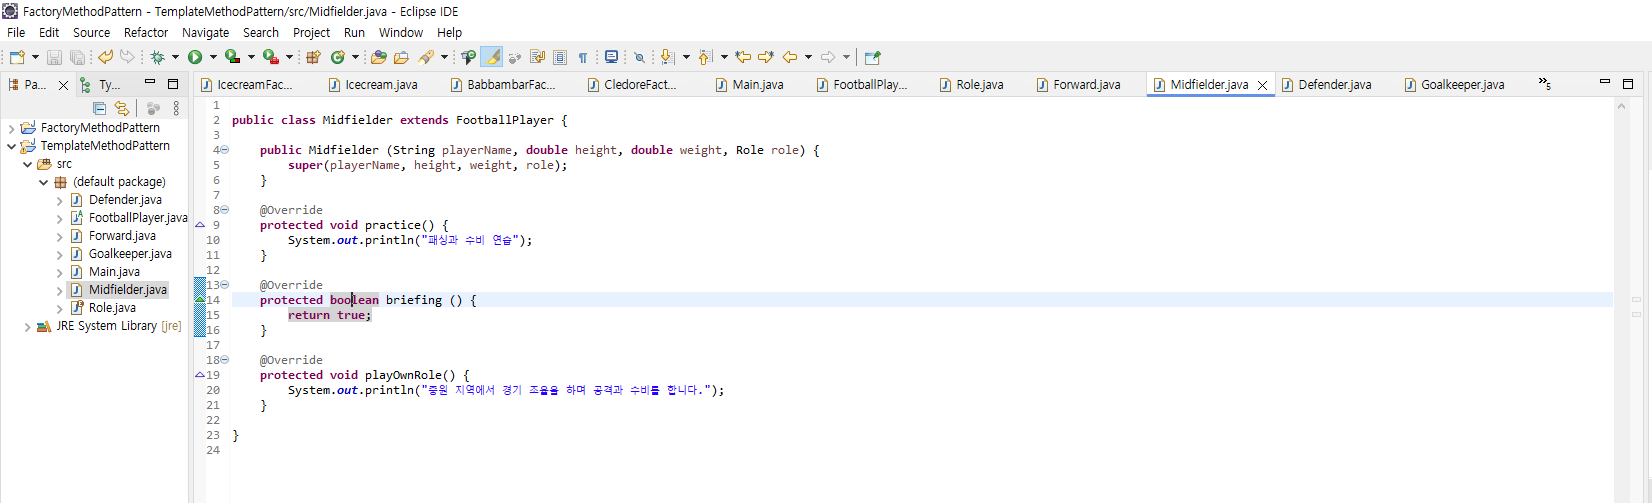Click the Save All toolbar icon

77,57
